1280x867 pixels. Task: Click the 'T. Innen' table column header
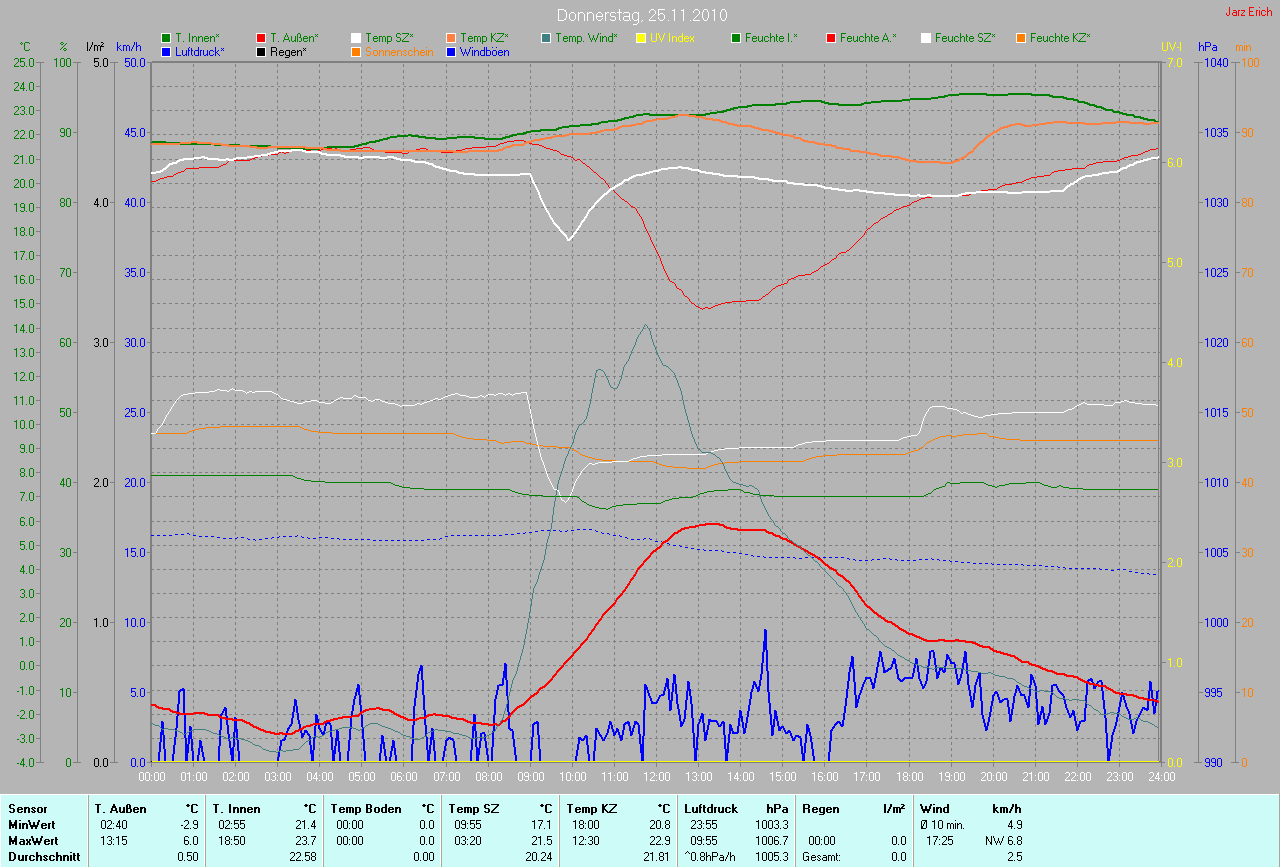pos(236,808)
